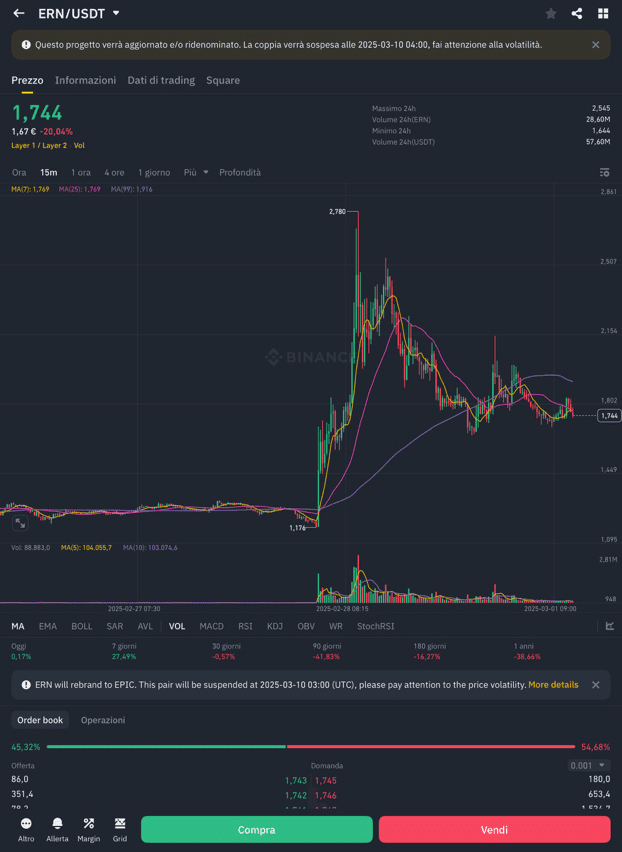Select the Ora timeframe
The width and height of the screenshot is (622, 852).
coord(19,172)
